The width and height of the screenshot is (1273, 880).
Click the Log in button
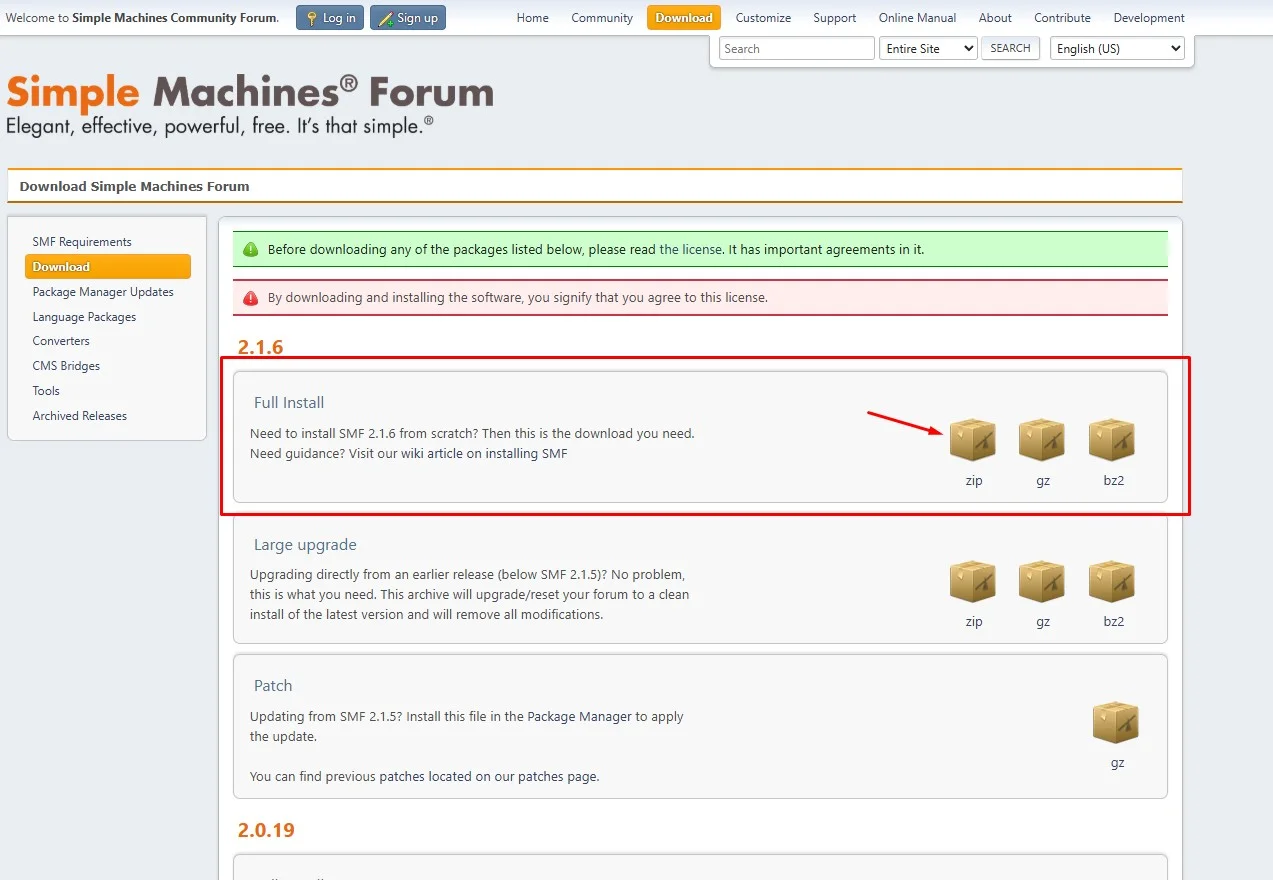coord(330,18)
